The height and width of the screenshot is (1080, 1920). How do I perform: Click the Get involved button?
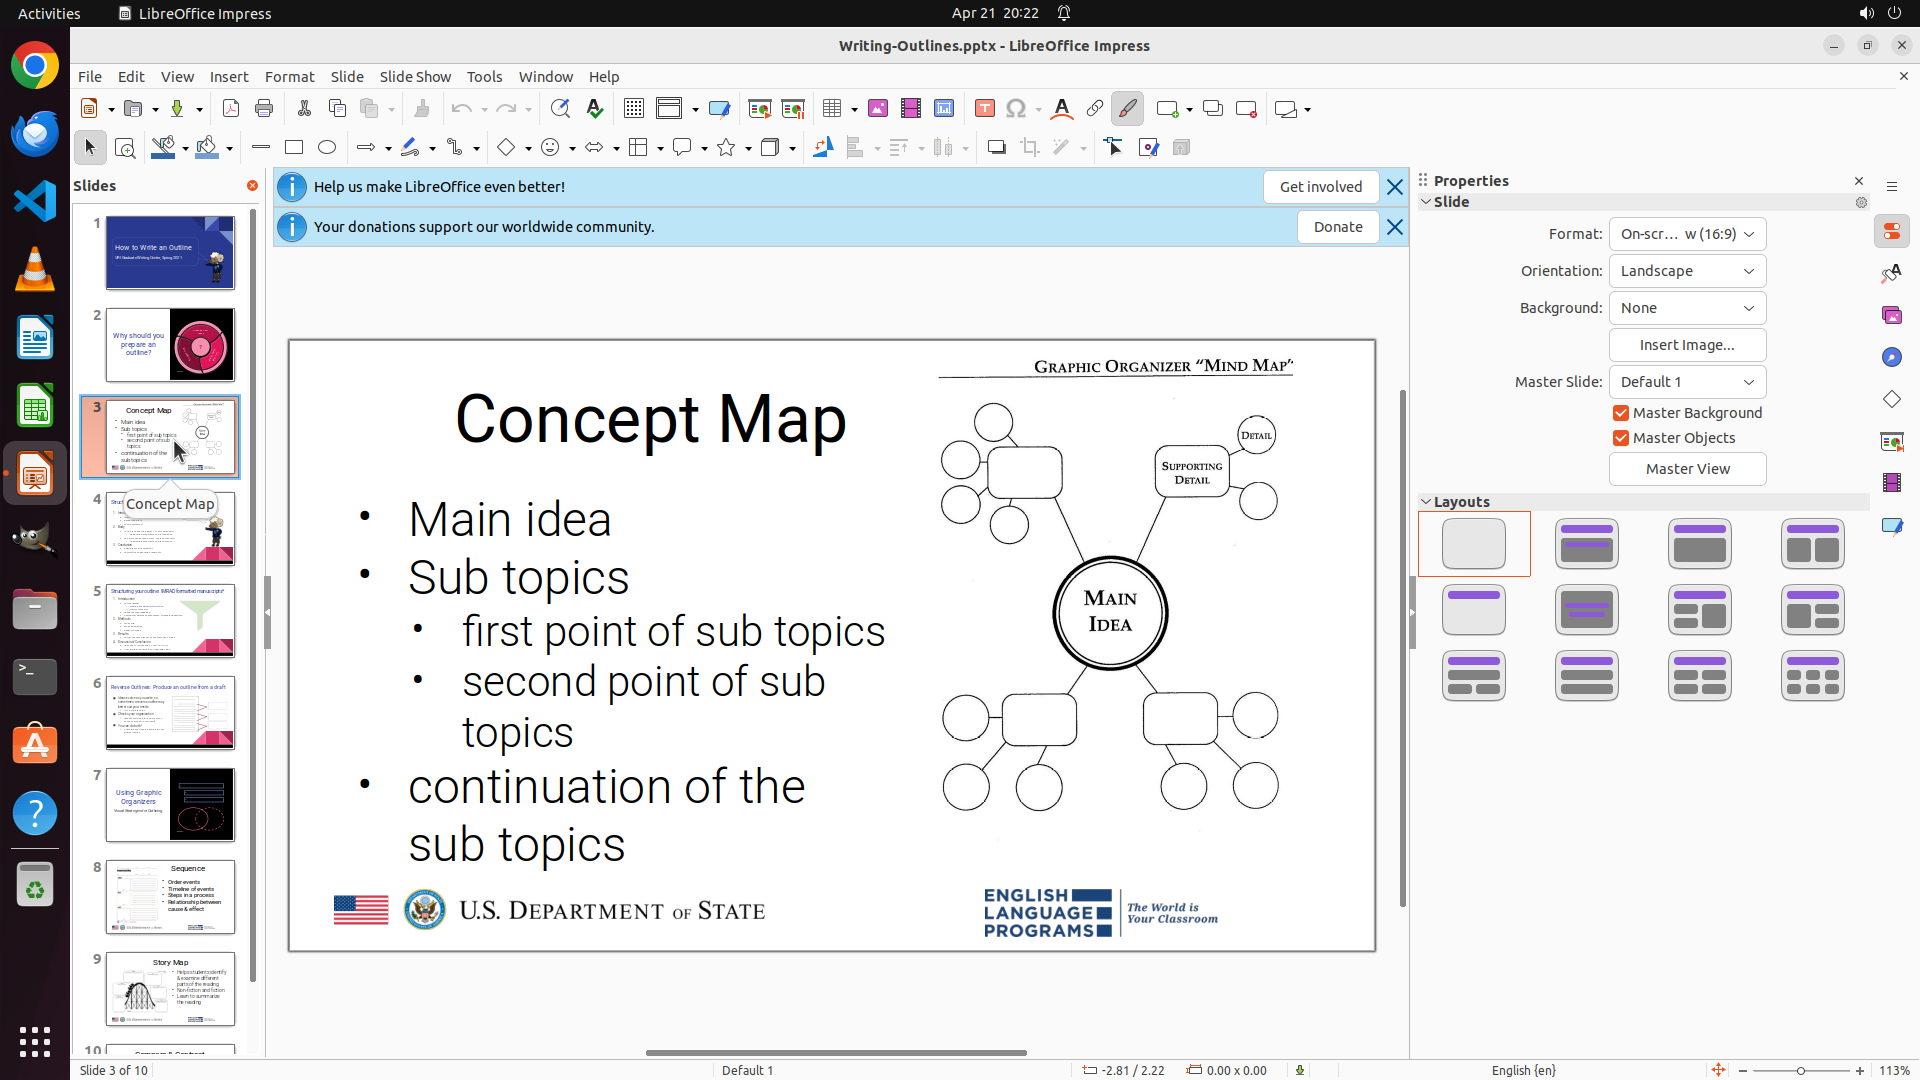(x=1320, y=187)
